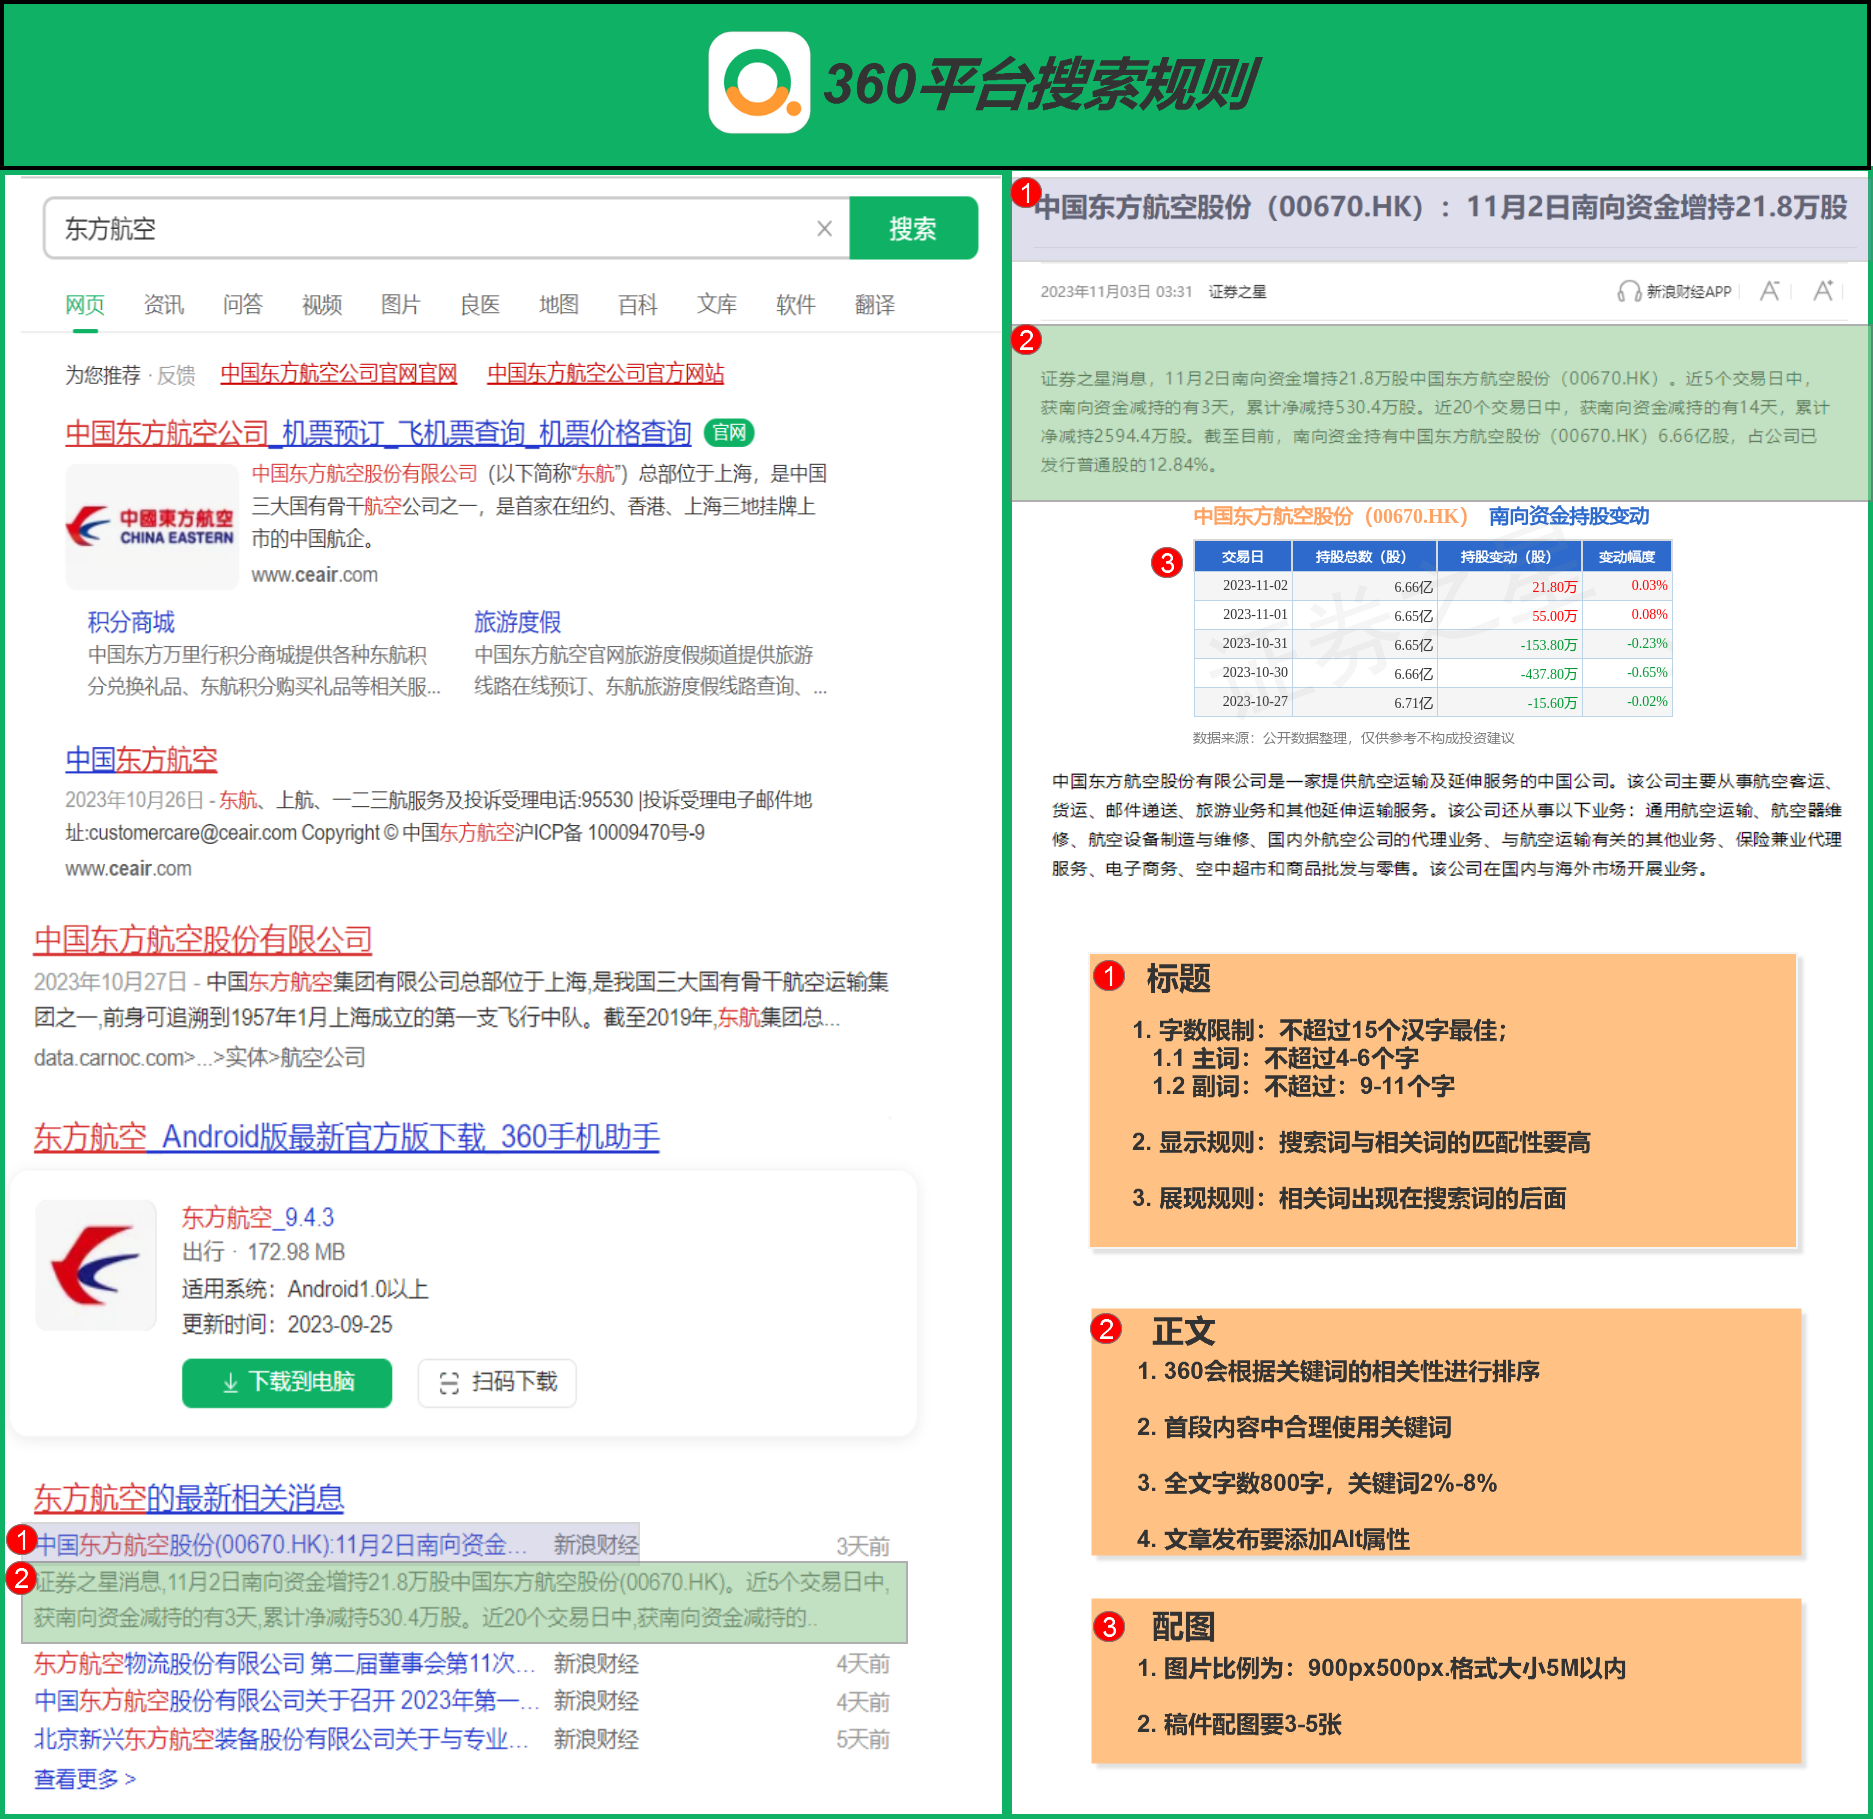Open news 北京新兴东方航空装备股份有限公司关于与专业
The image size is (1873, 1819).
click(x=281, y=1739)
